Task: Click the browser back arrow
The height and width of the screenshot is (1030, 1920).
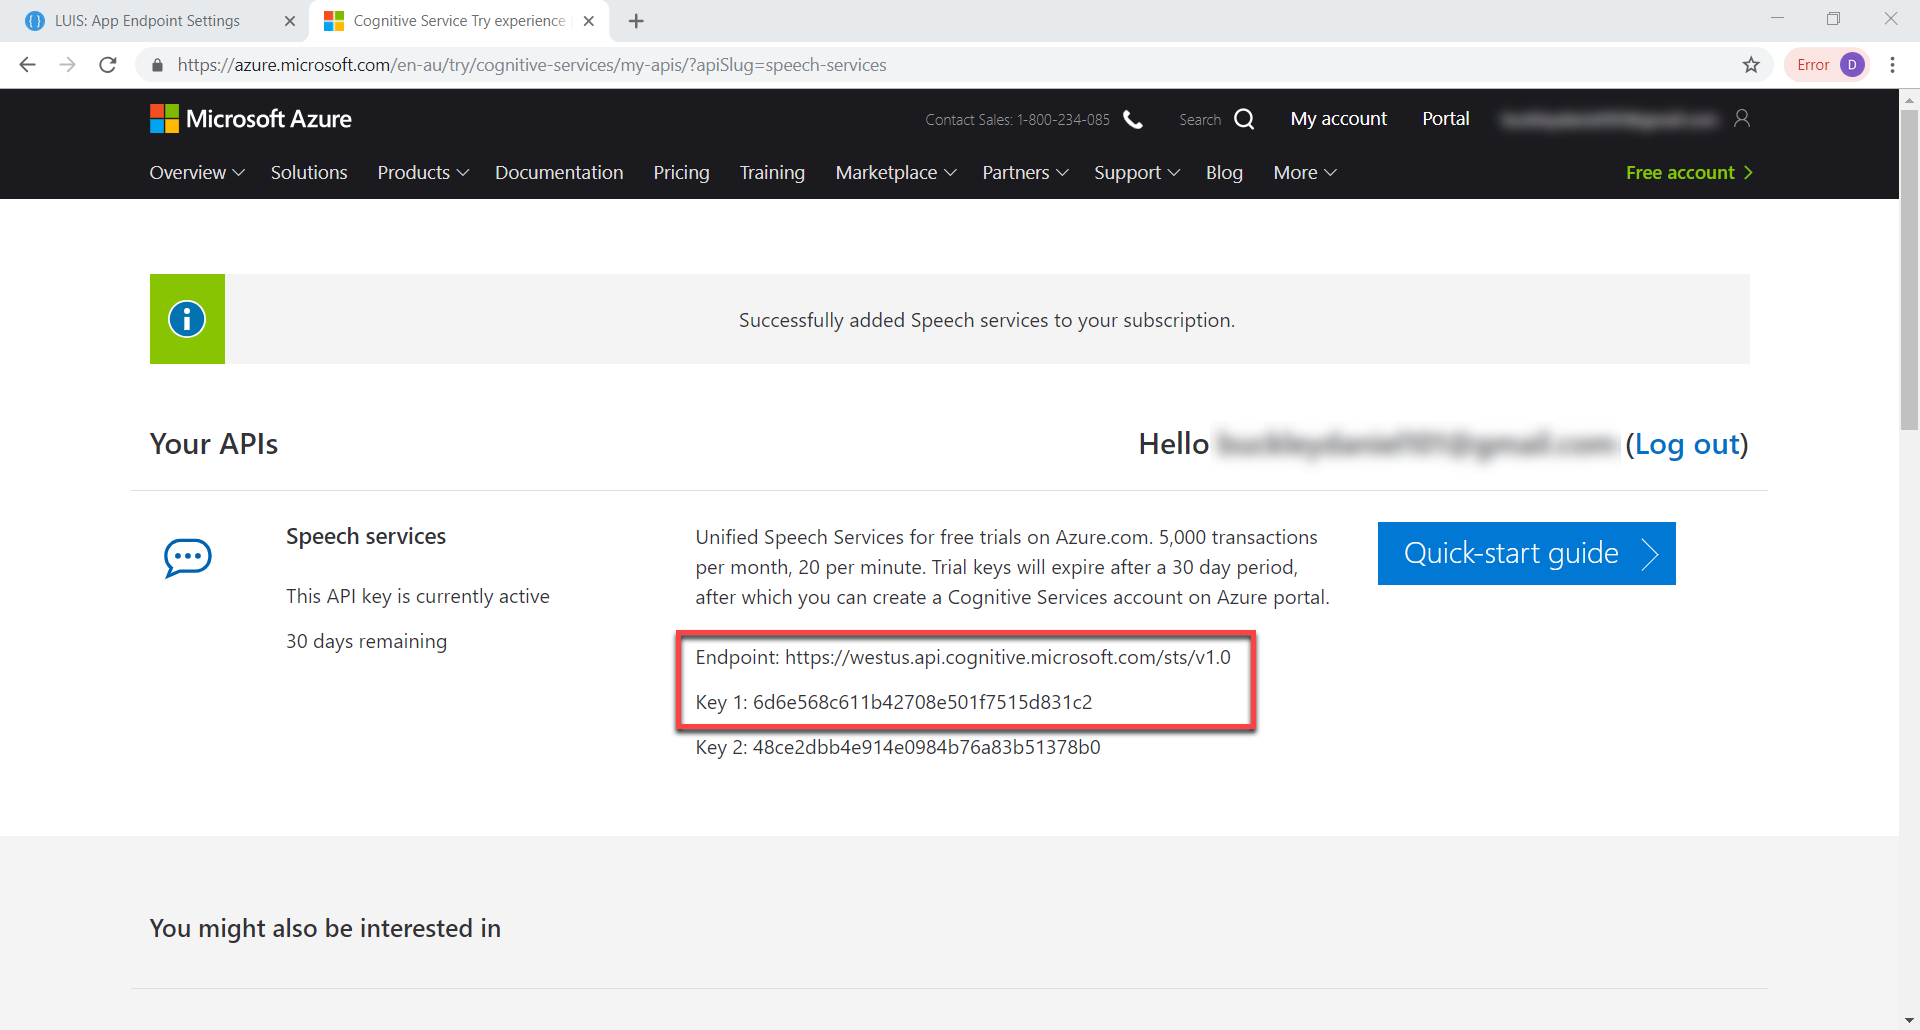Action: point(28,65)
